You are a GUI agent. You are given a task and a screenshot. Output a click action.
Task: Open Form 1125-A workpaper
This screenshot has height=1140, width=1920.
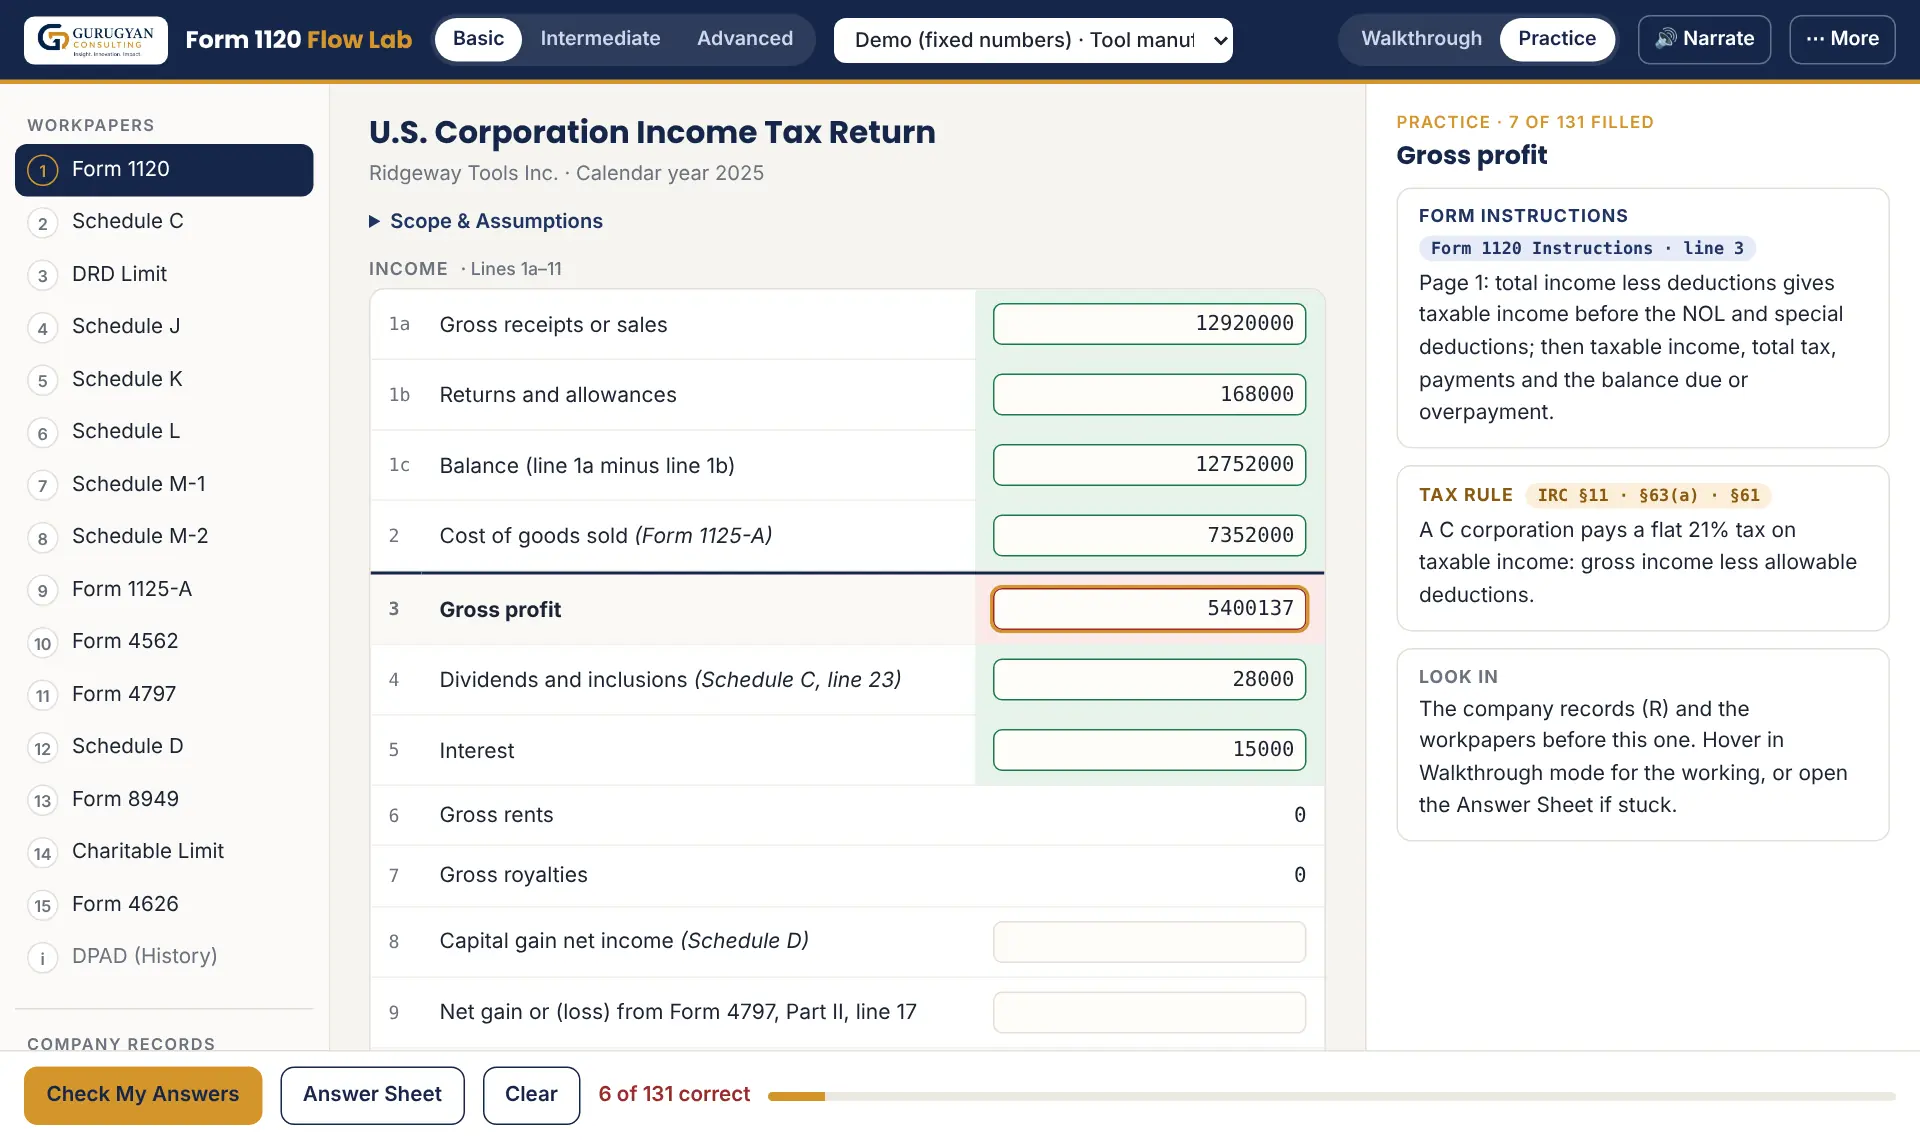coord(164,589)
